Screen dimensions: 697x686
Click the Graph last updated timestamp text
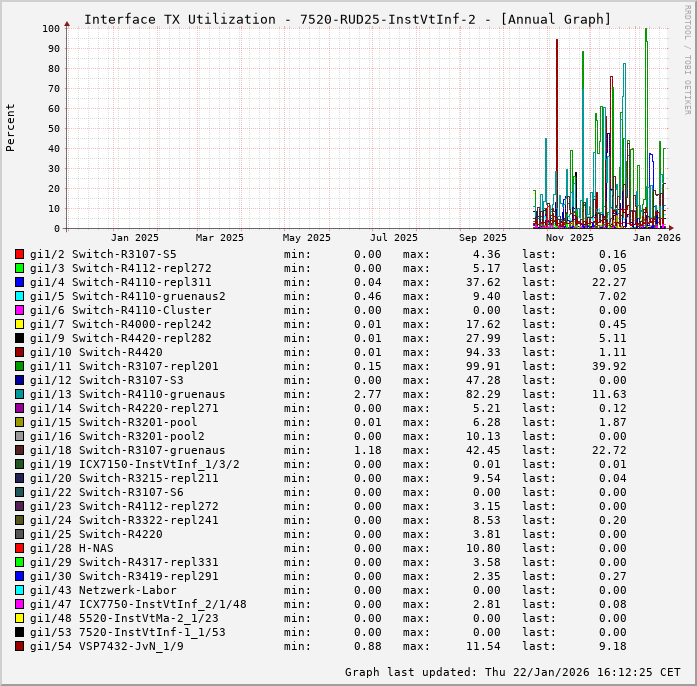pos(512,672)
